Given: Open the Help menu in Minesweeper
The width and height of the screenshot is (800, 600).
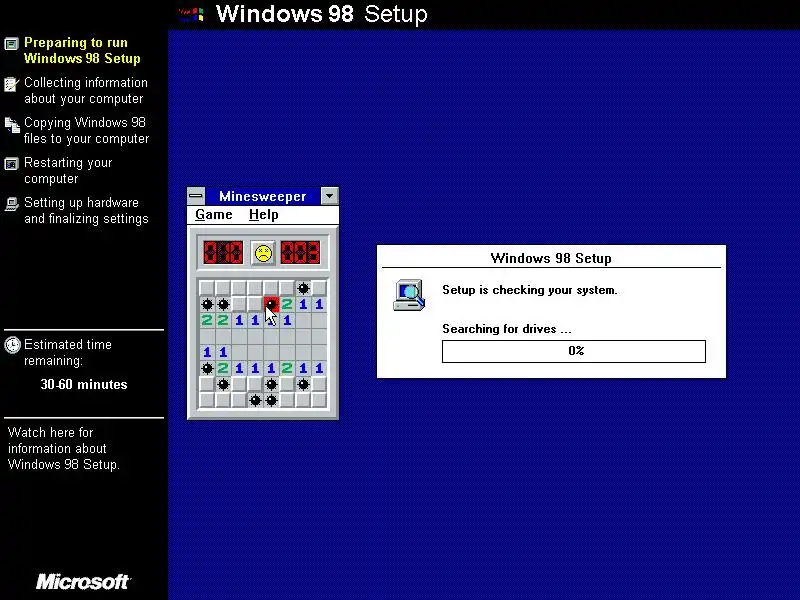Looking at the screenshot, I should click(x=264, y=215).
